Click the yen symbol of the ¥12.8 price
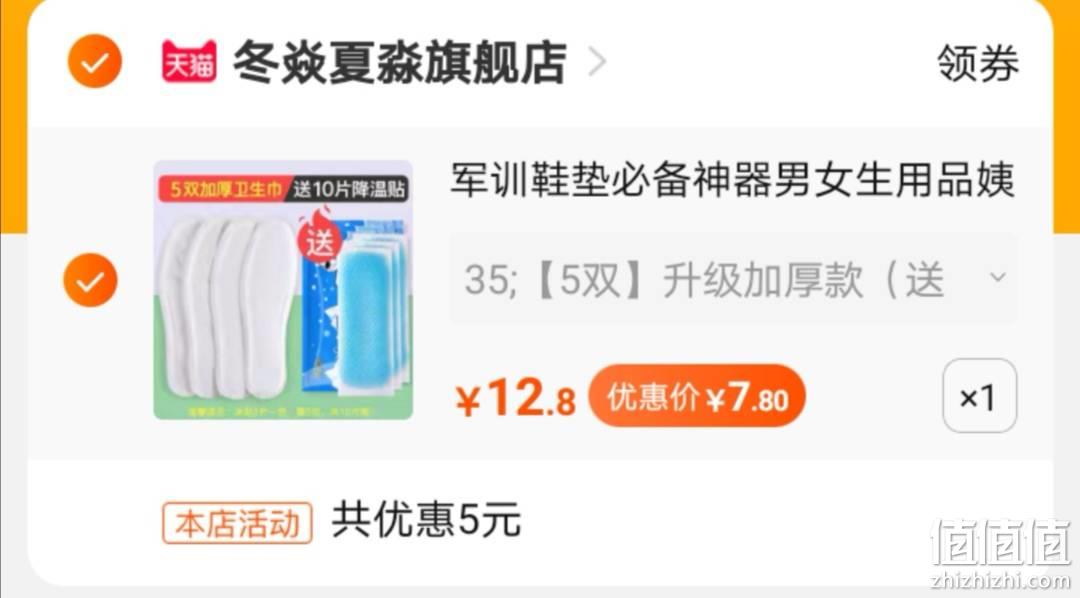This screenshot has height=598, width=1080. (468, 401)
